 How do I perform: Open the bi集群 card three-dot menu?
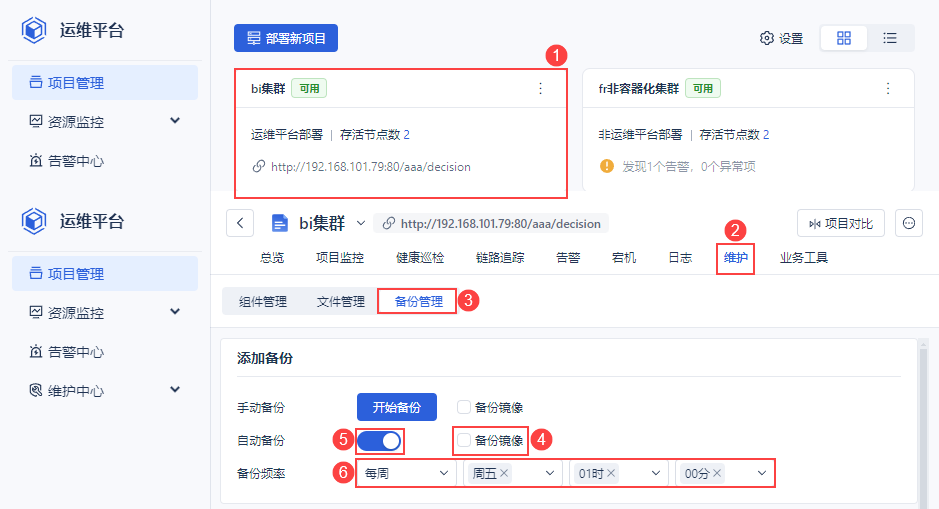(541, 88)
